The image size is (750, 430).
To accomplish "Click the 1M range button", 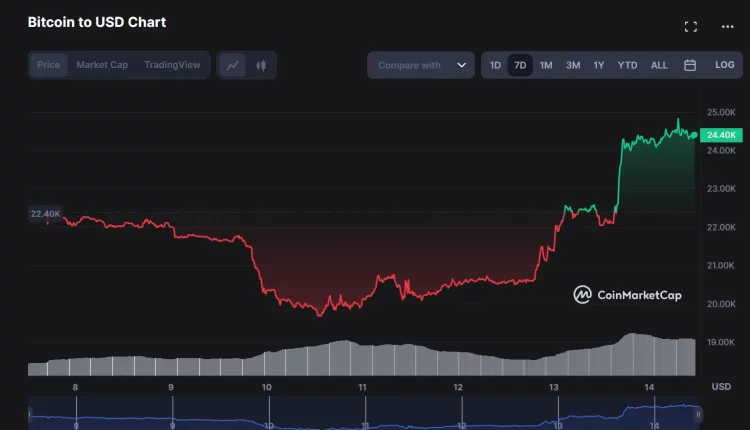I will click(546, 65).
